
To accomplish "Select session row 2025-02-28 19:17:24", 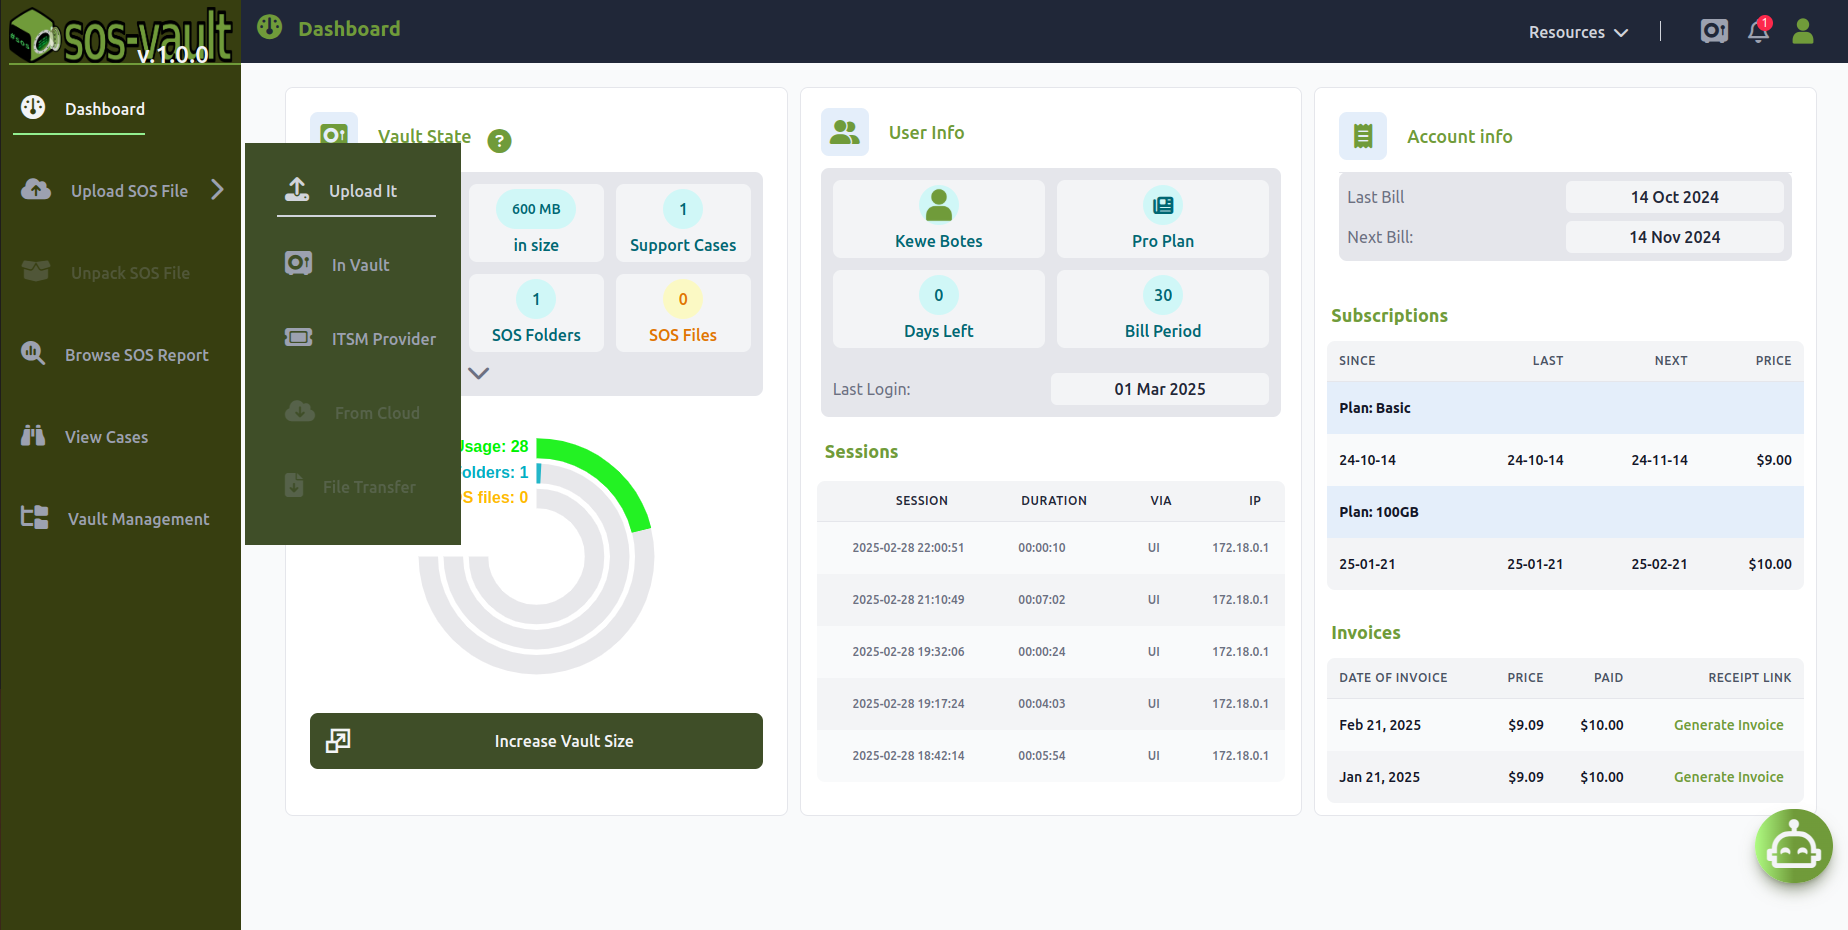I will click(x=1051, y=704).
